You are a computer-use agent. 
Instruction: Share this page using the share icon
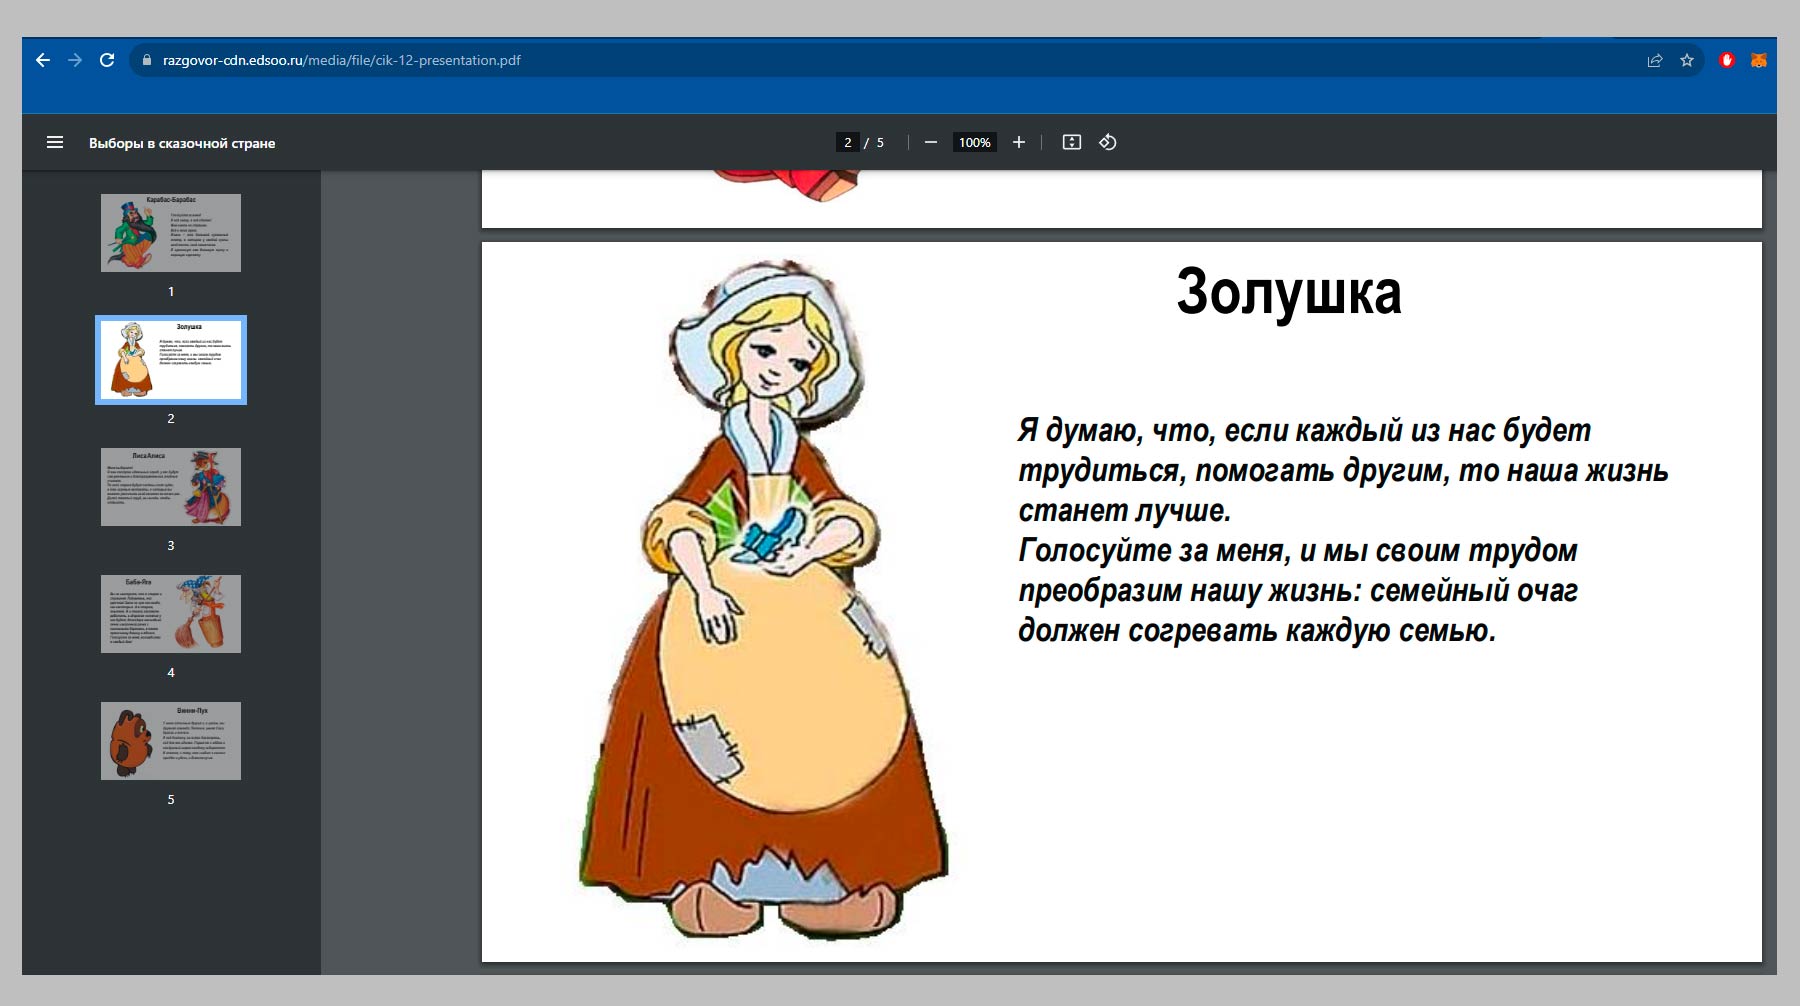pyautogui.click(x=1655, y=60)
